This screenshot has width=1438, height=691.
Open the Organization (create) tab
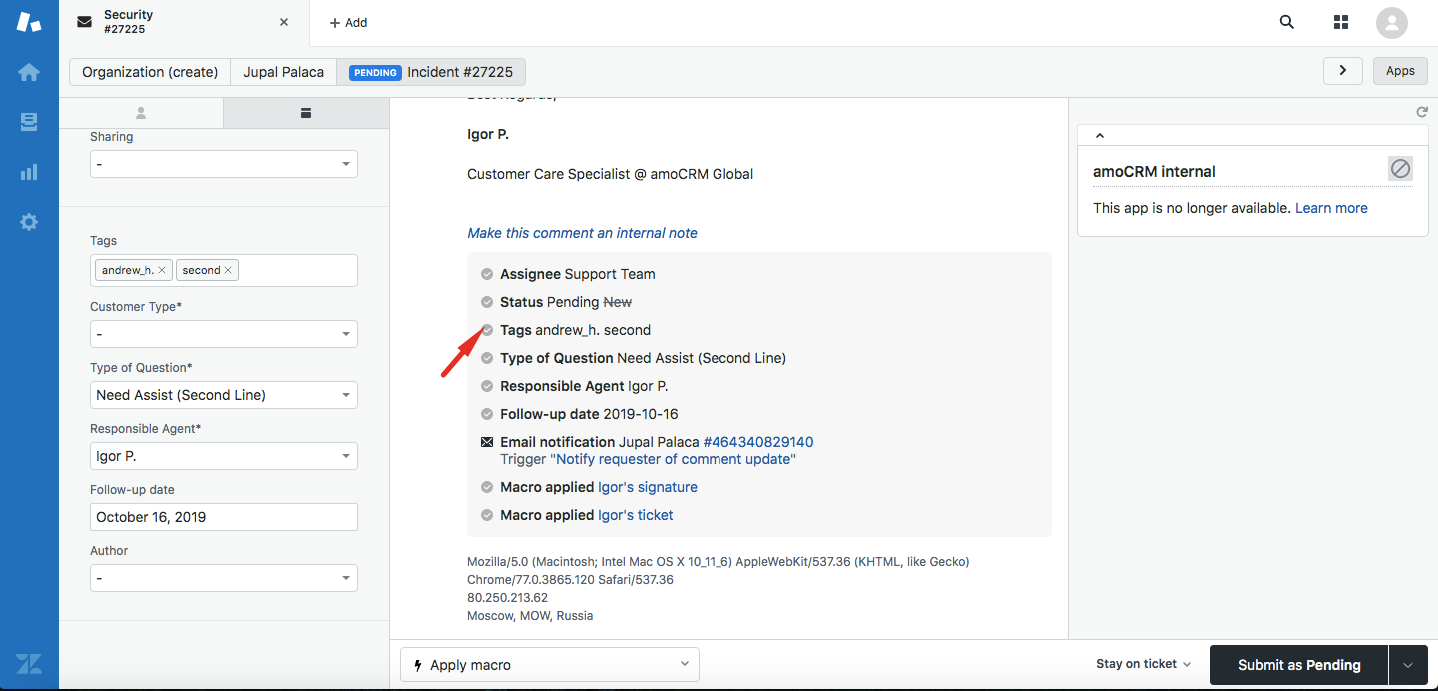point(150,72)
